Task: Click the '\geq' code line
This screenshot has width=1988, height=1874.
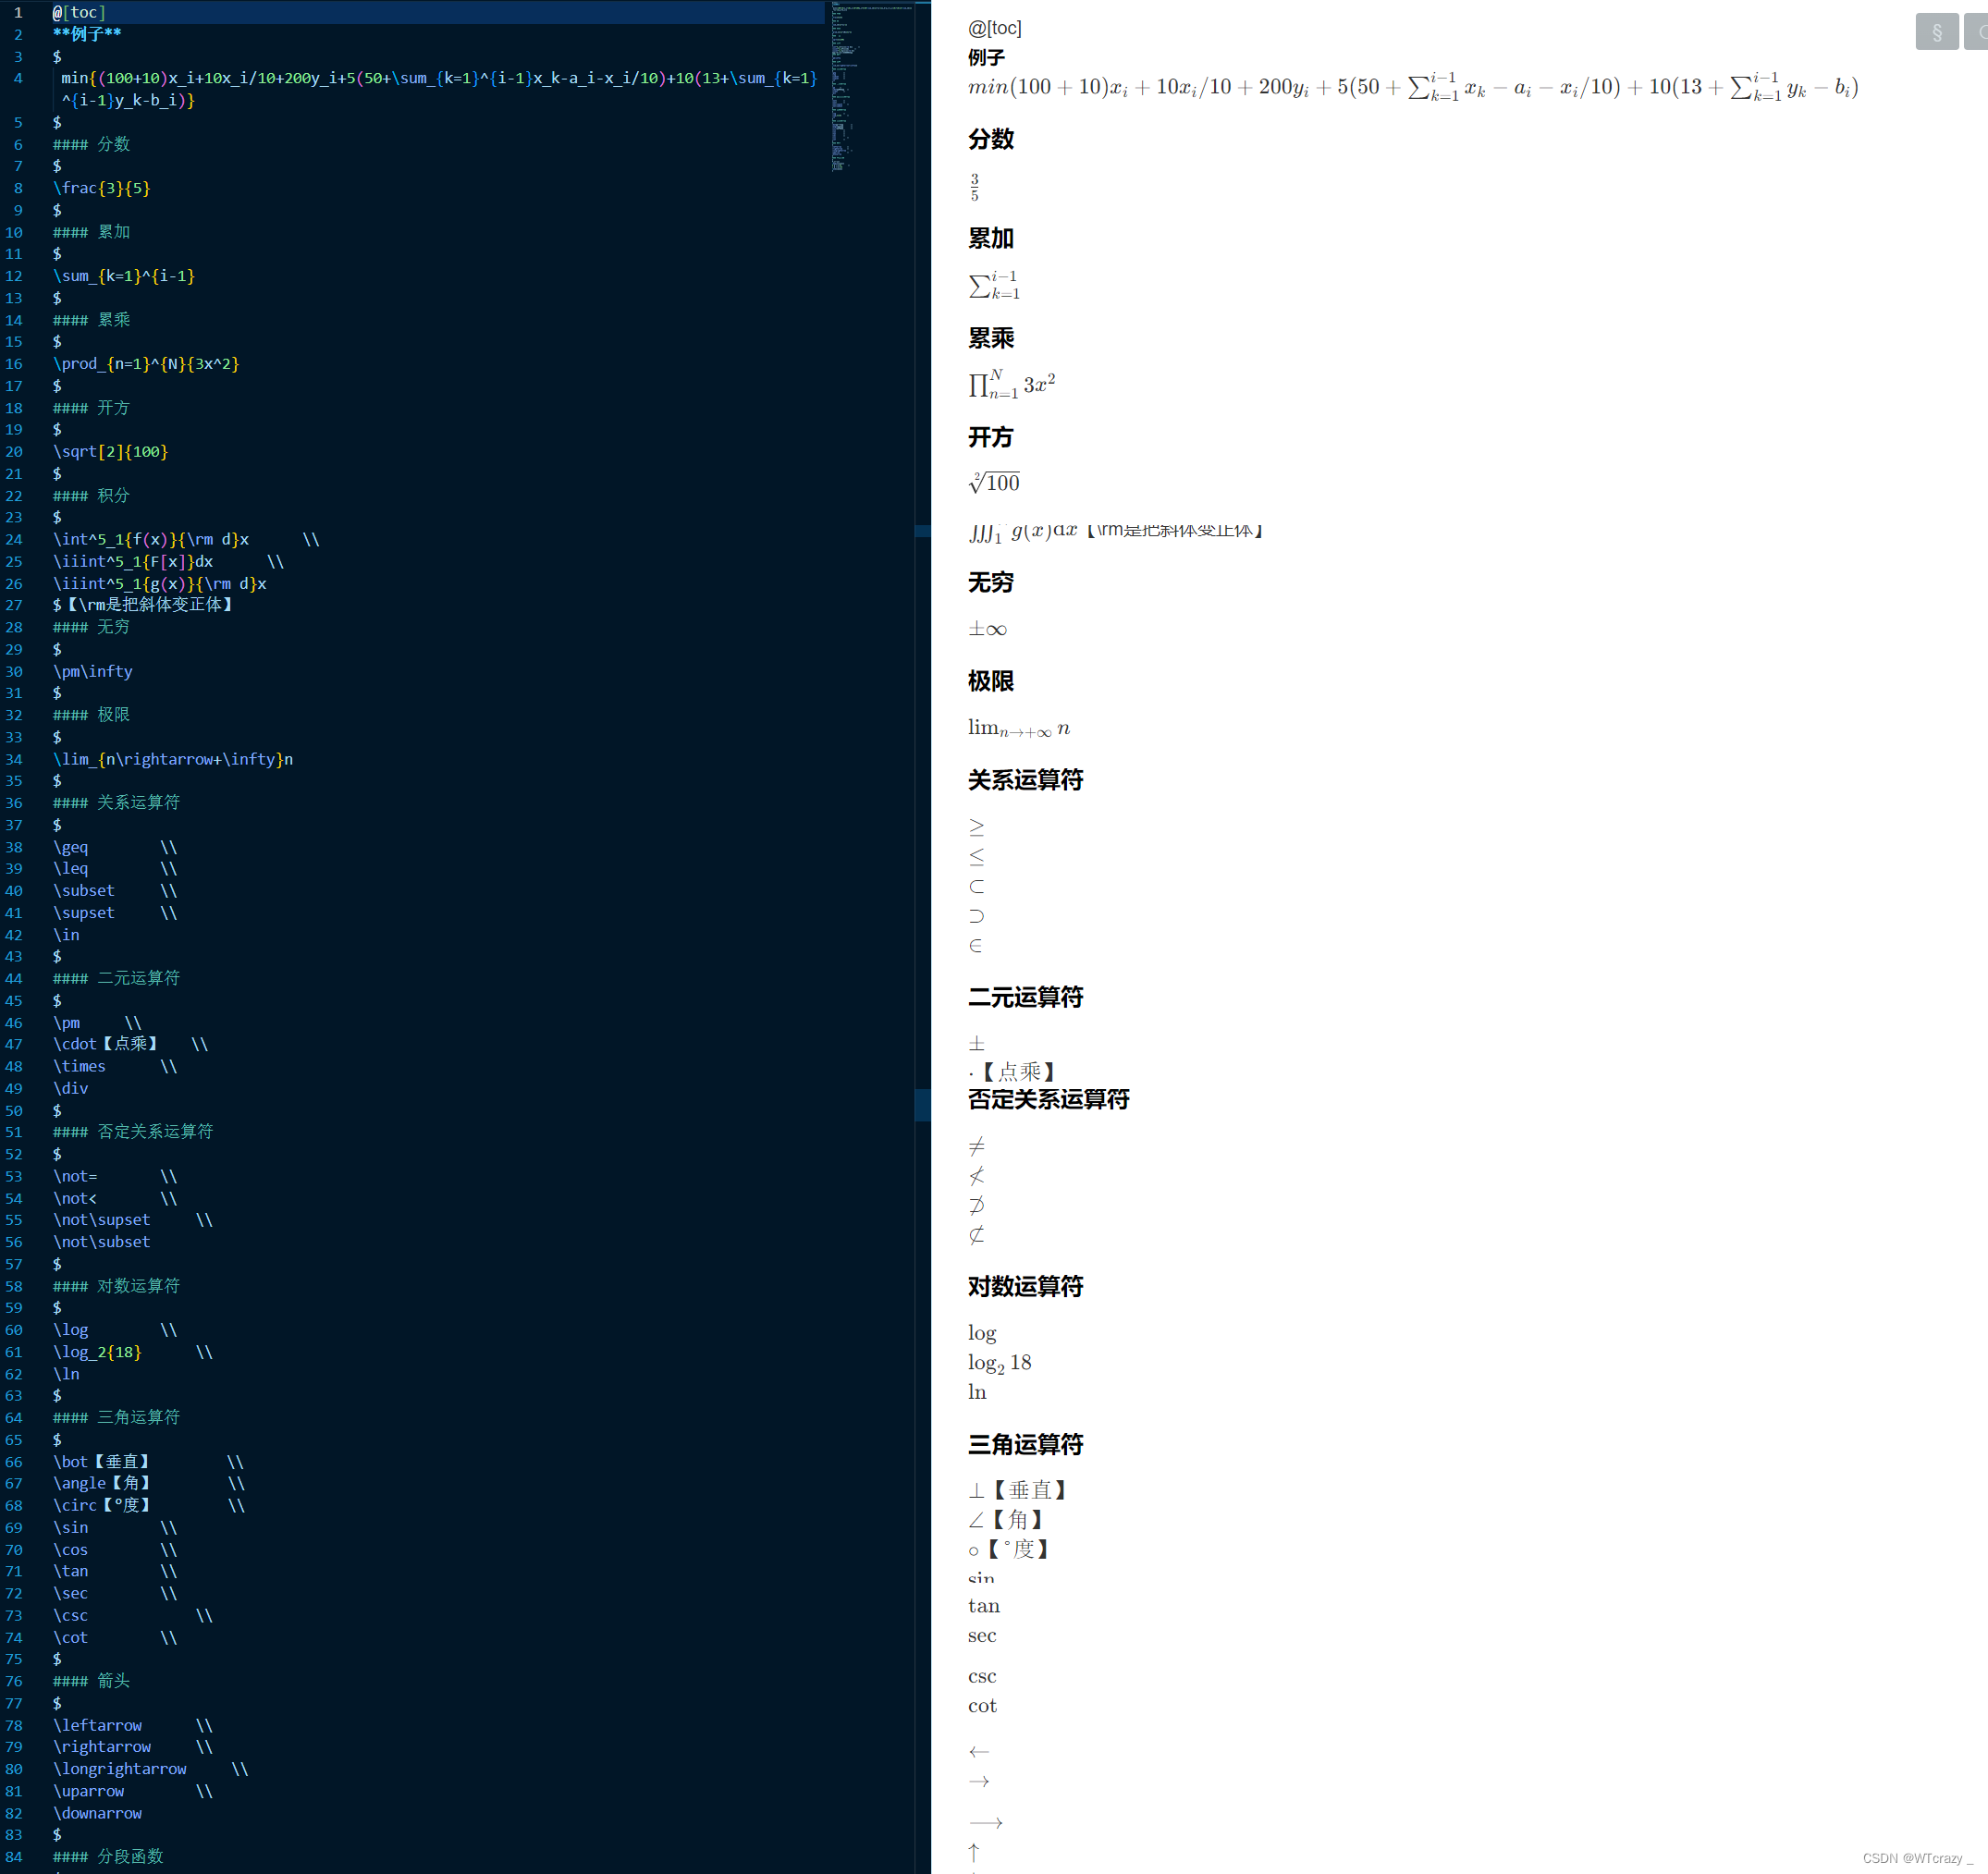Action: [x=71, y=848]
